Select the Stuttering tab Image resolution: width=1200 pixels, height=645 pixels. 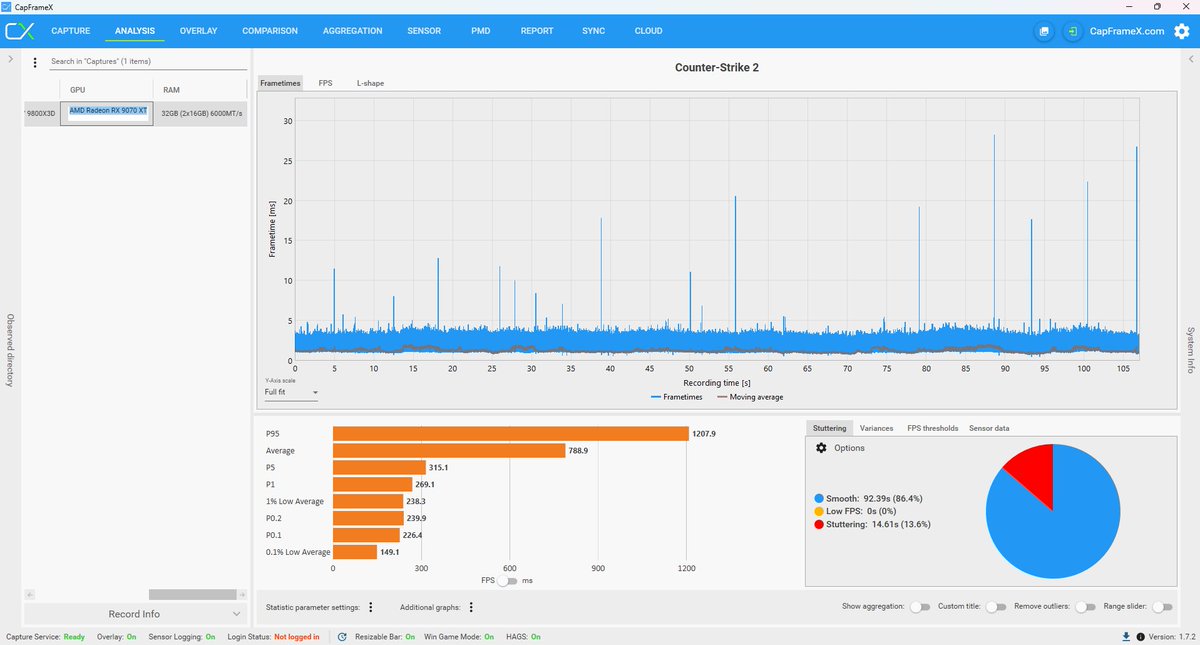click(829, 428)
